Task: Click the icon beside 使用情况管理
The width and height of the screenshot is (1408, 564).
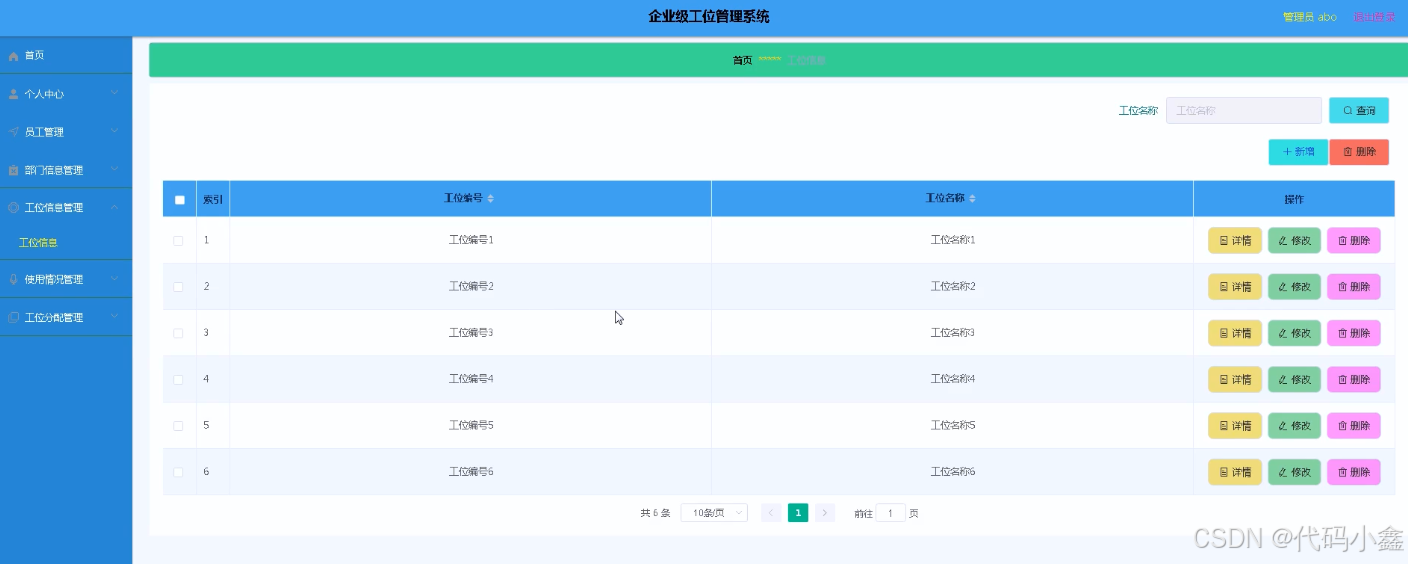Action: [x=13, y=279]
